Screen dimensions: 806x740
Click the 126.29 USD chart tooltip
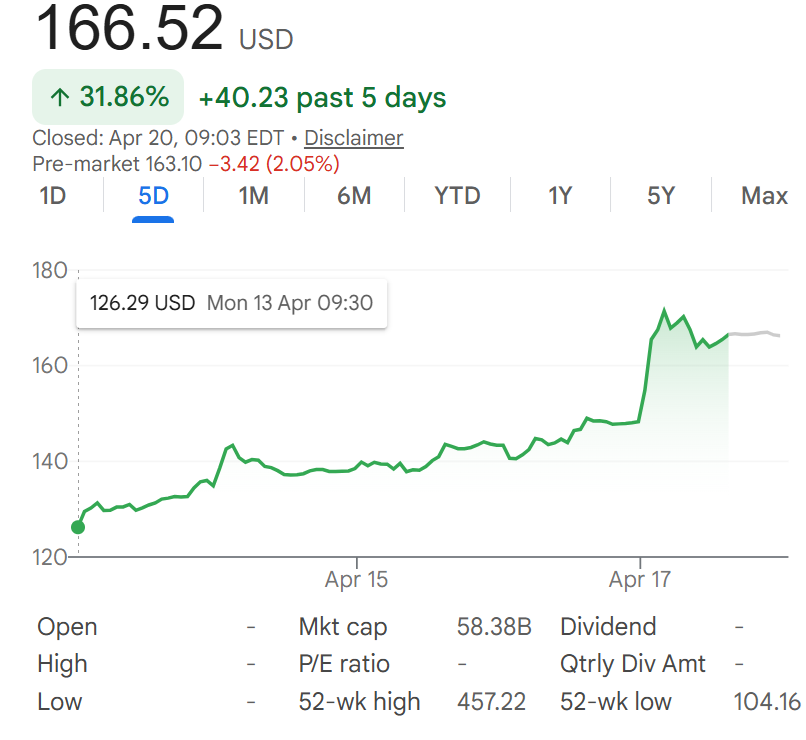[x=231, y=303]
